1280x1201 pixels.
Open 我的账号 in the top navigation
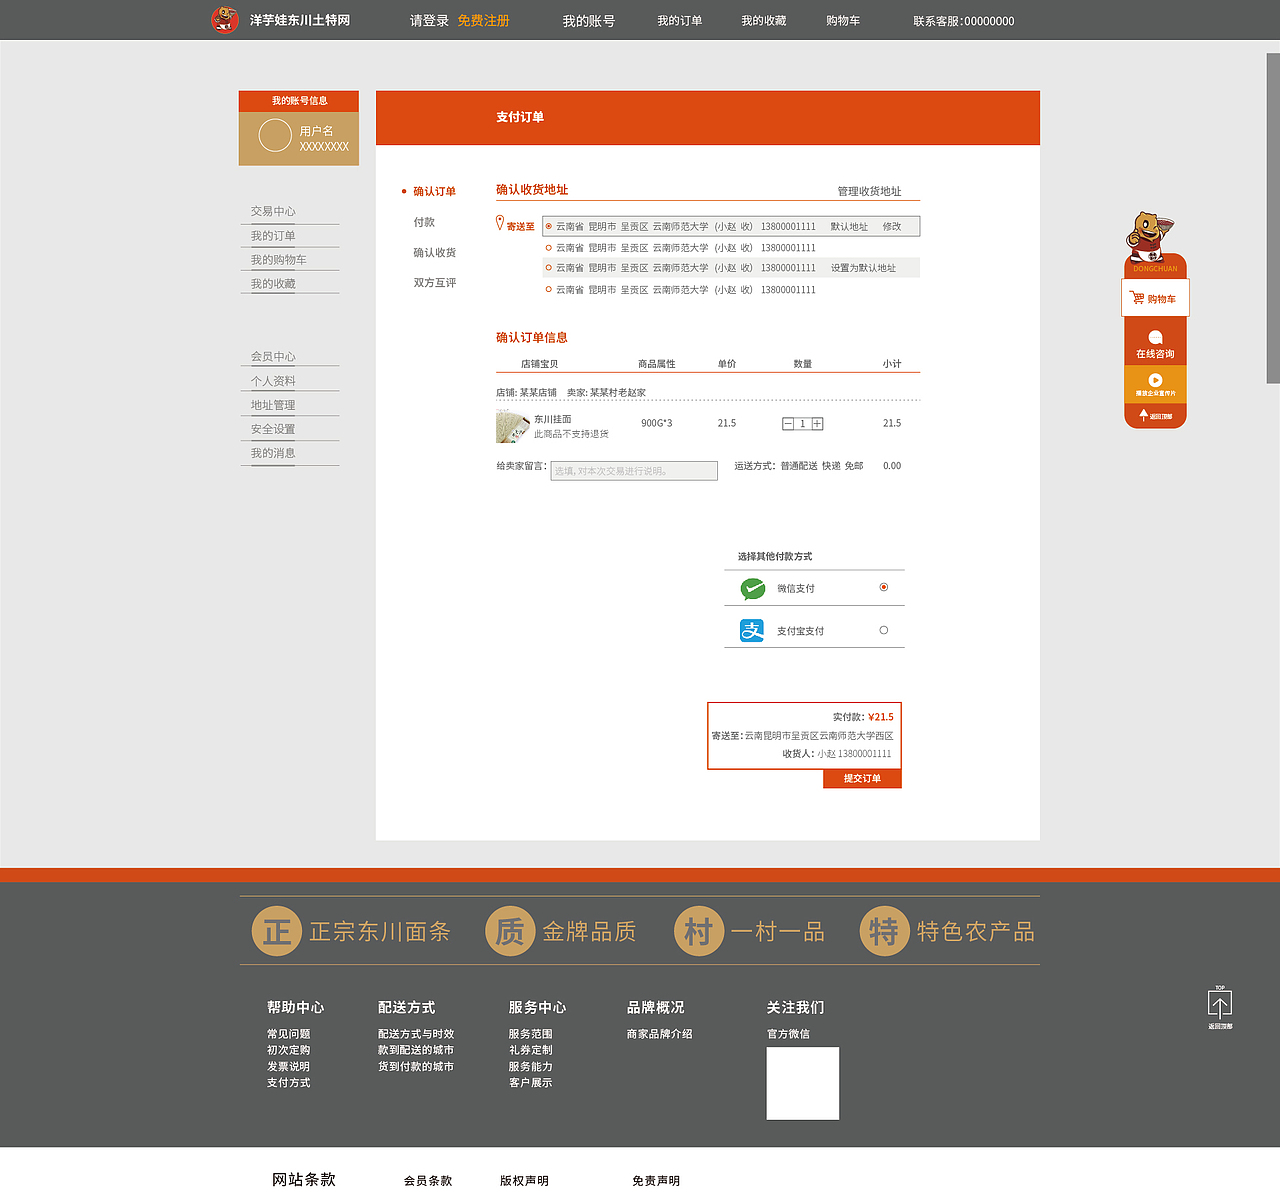click(589, 20)
